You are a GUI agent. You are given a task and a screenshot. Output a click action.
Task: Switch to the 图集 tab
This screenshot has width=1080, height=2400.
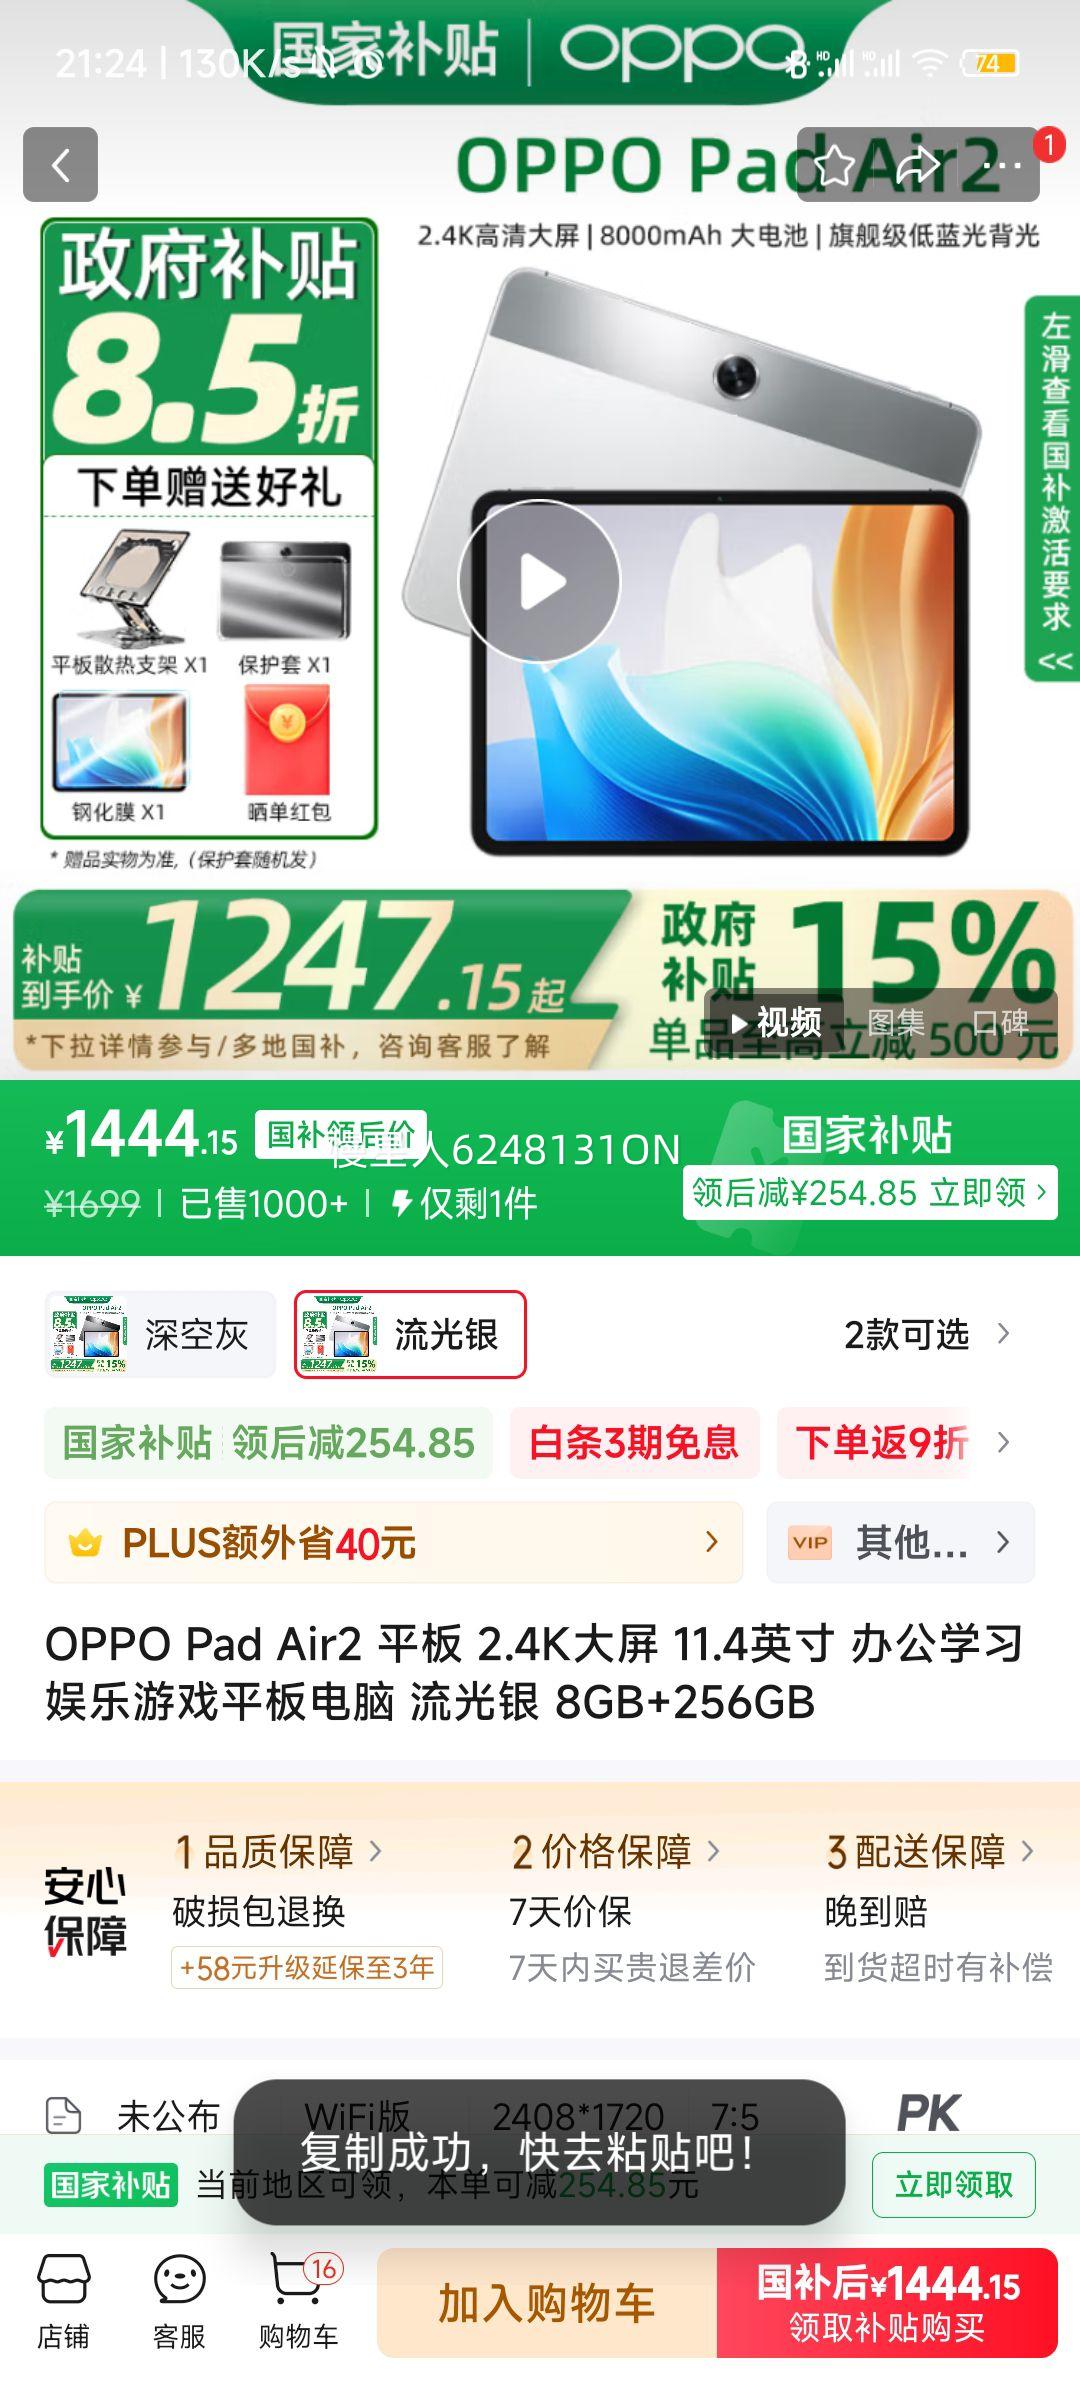(x=895, y=1023)
